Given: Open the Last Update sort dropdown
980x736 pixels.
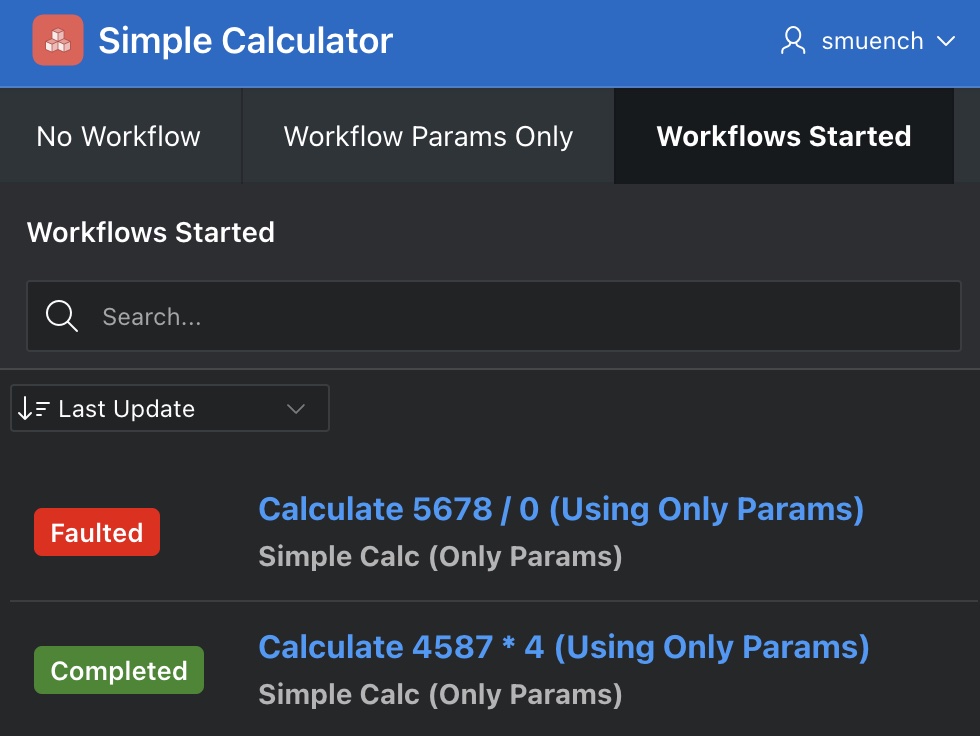Looking at the screenshot, I should pos(160,409).
